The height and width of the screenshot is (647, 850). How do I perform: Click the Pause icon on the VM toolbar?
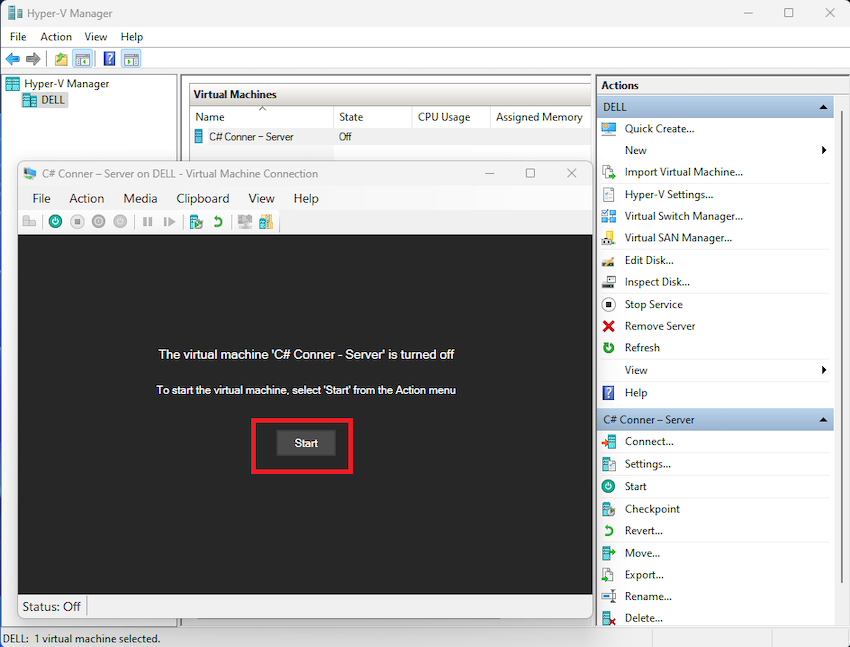[147, 221]
